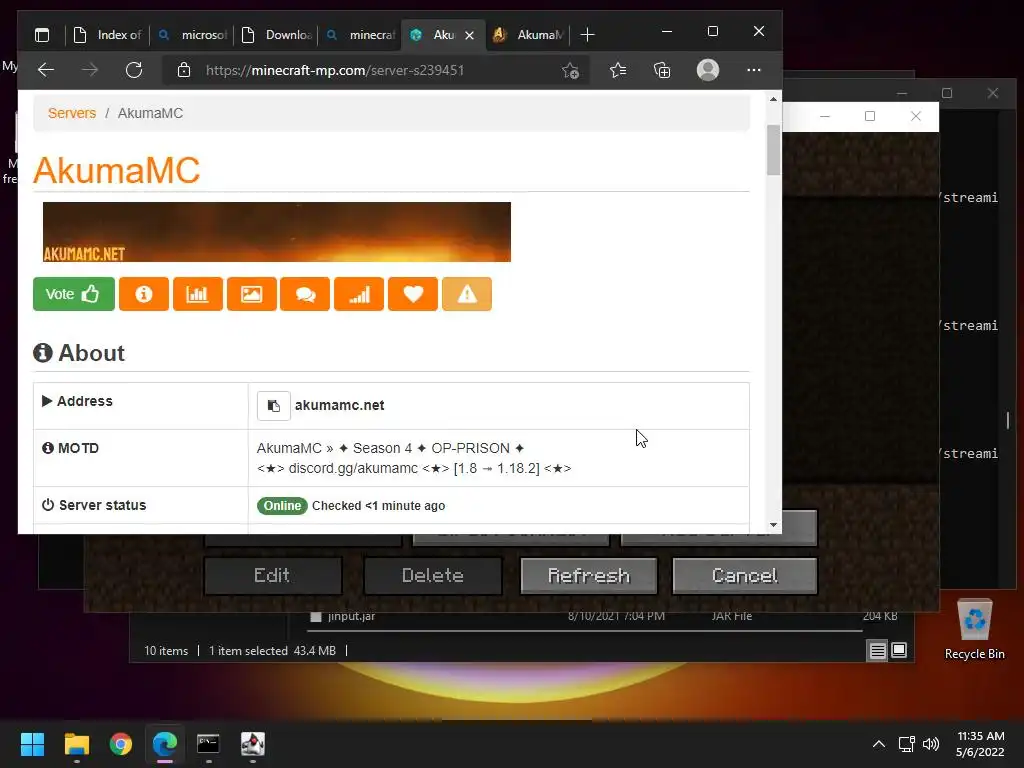Open Google Chrome from the taskbar
Image resolution: width=1024 pixels, height=768 pixels.
(121, 744)
